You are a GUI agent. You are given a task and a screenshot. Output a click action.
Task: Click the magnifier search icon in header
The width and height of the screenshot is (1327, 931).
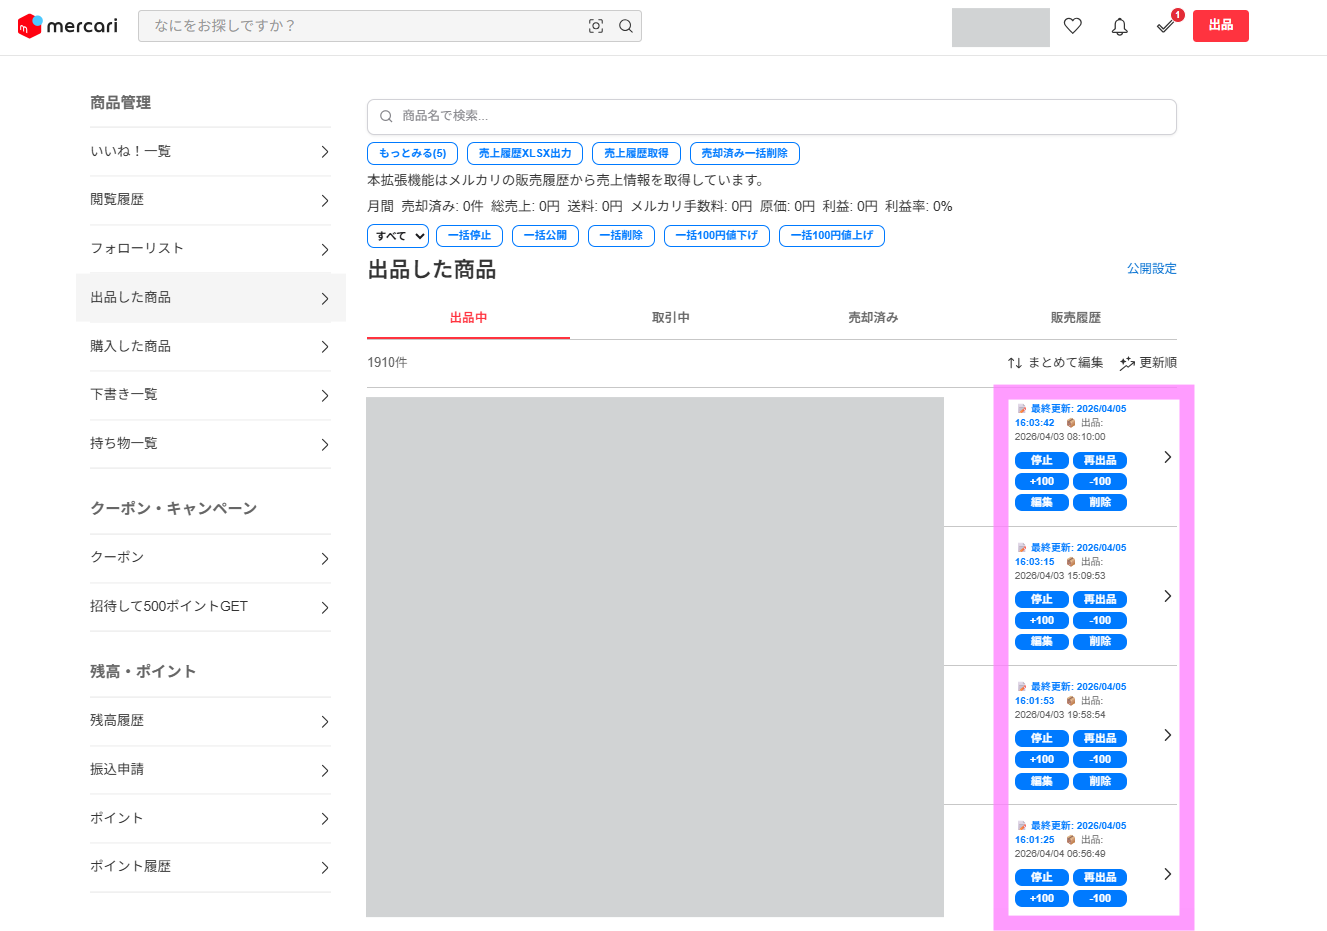(626, 26)
